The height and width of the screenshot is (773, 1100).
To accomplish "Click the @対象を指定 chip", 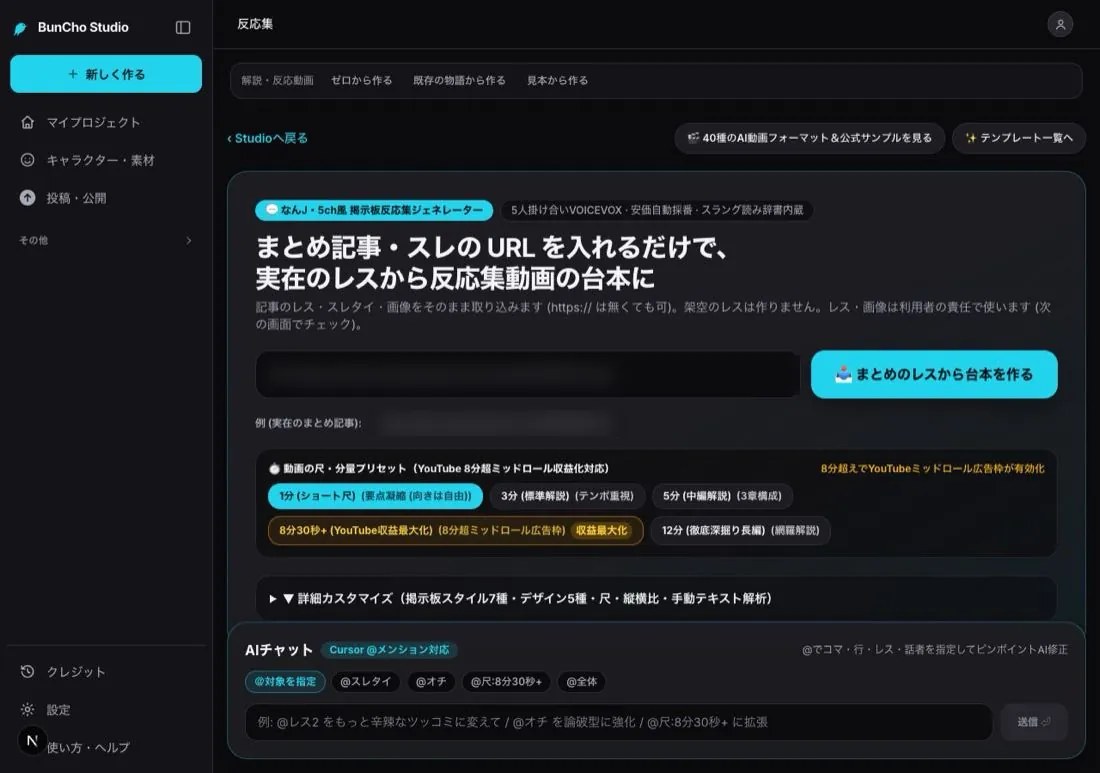I will pos(285,682).
